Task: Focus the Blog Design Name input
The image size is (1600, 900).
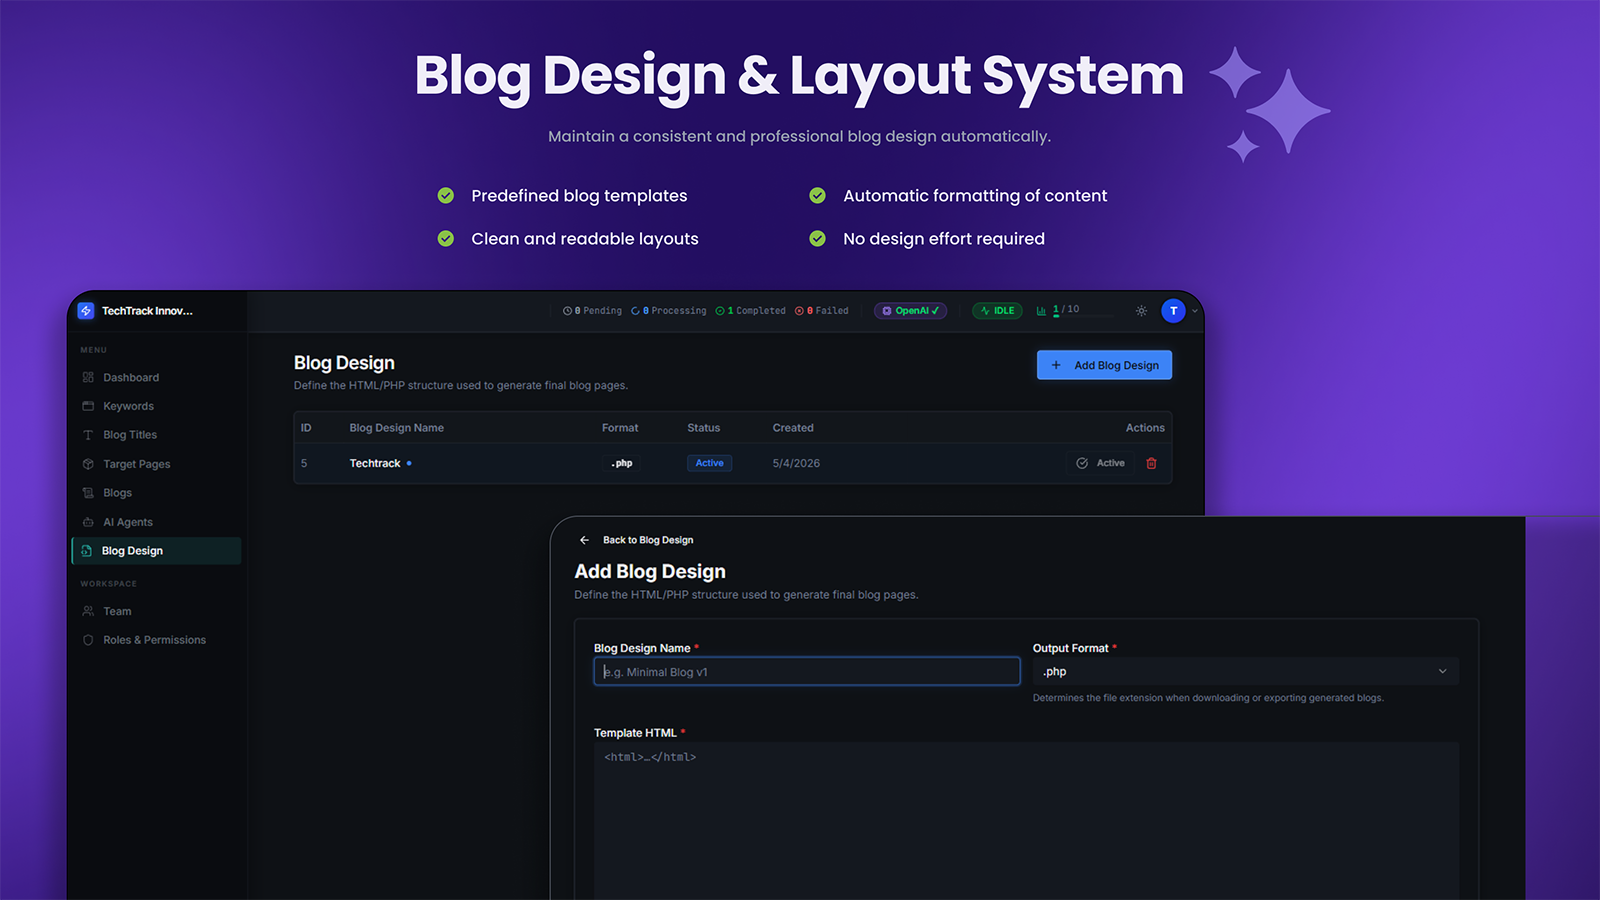Action: point(807,671)
